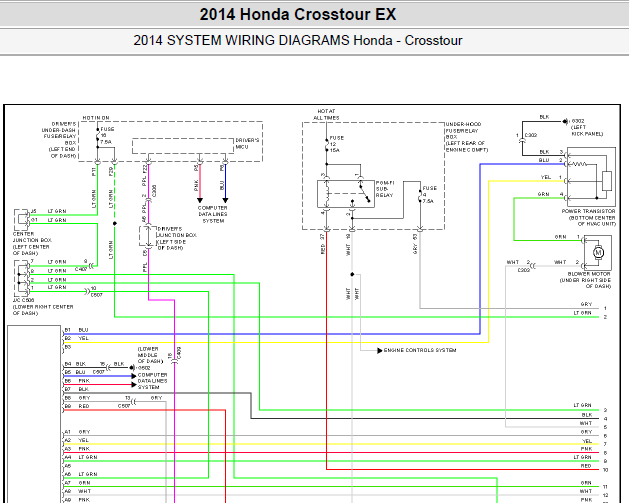Click the G302 ground point symbol
Viewport: 629px width, 503px height.
[565, 121]
